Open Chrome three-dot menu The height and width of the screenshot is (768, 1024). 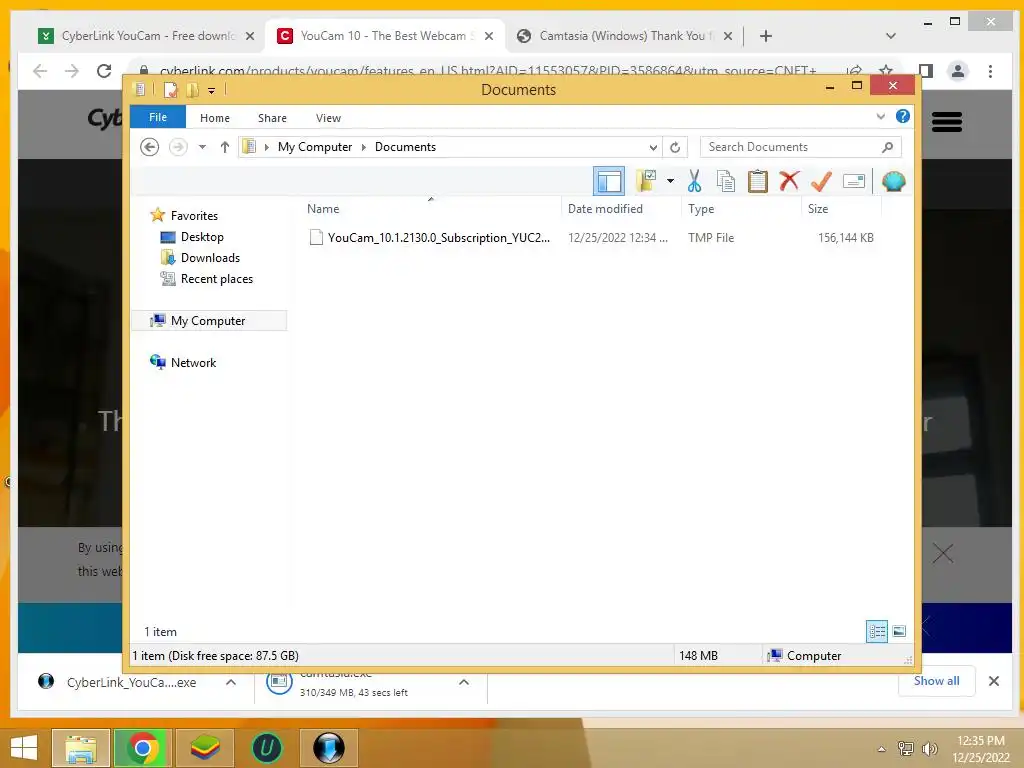click(990, 71)
